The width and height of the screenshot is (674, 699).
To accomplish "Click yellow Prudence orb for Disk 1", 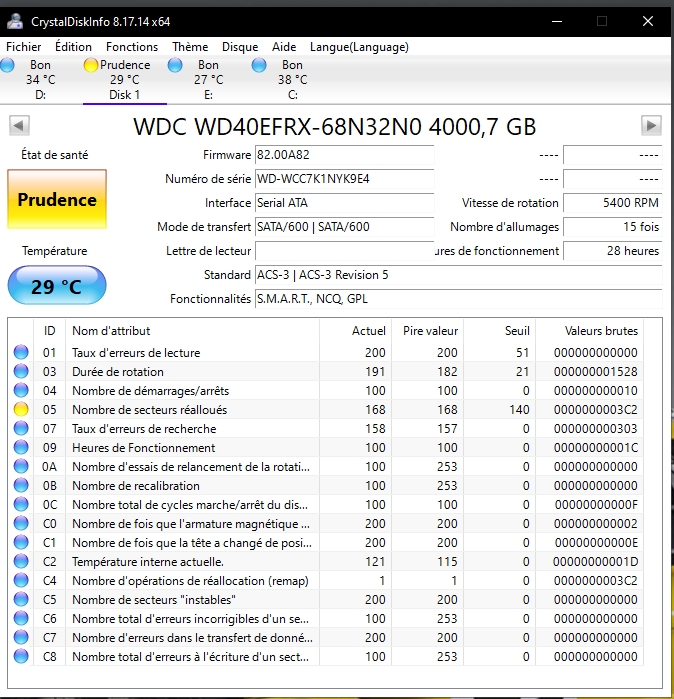I will pos(90,66).
